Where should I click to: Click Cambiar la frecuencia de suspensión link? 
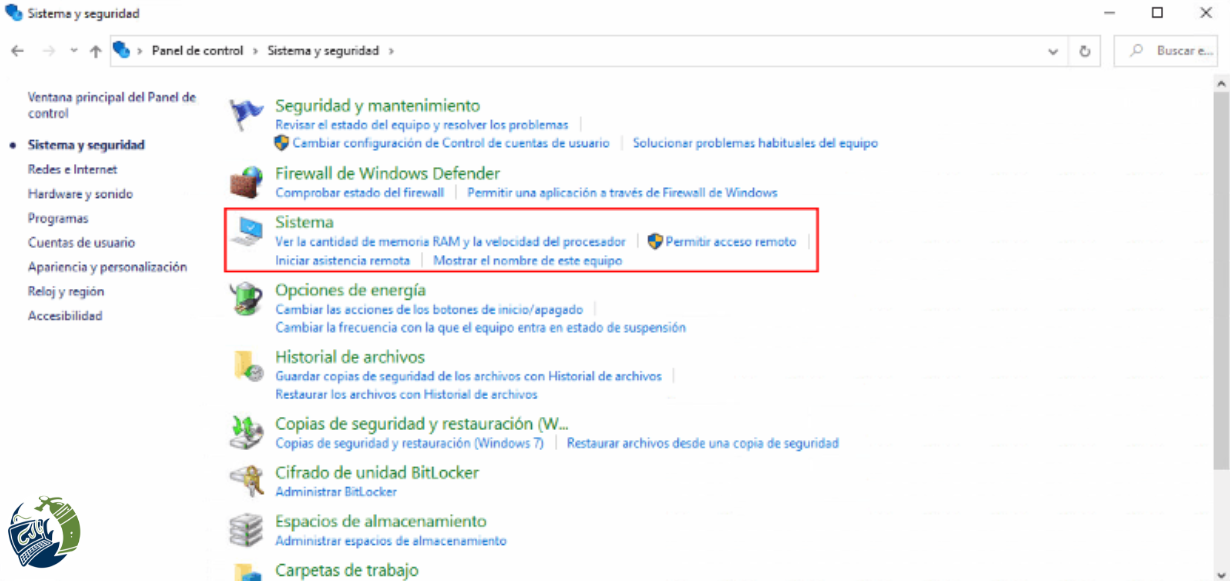480,327
